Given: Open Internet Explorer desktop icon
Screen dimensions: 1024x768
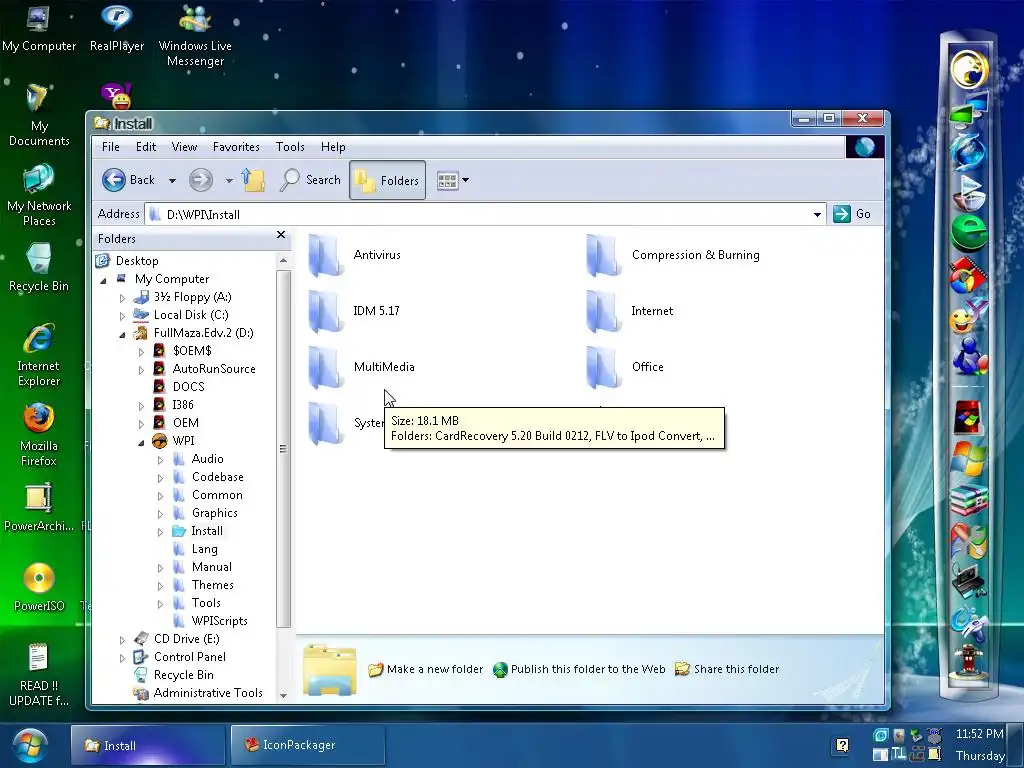Looking at the screenshot, I should (x=39, y=356).
